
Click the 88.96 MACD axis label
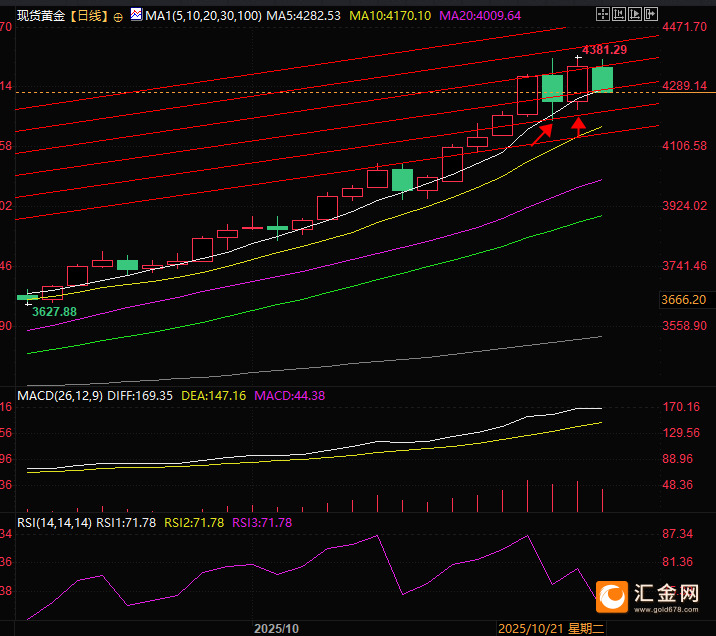(x=678, y=458)
